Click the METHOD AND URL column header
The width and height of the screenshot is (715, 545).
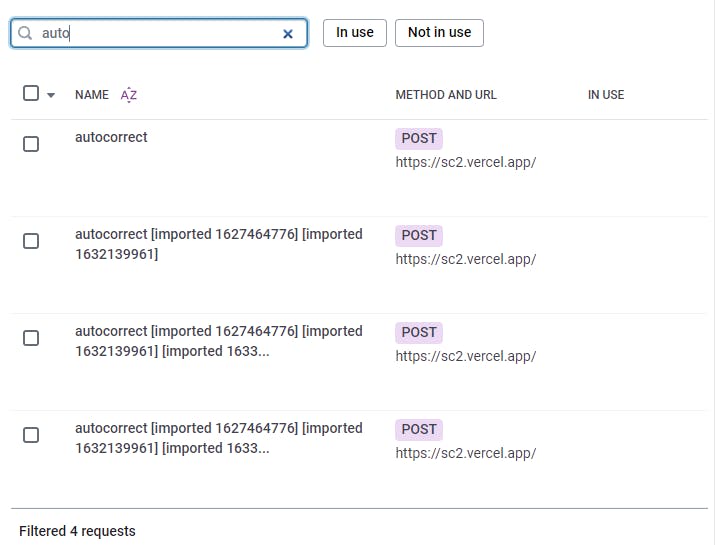click(x=446, y=95)
